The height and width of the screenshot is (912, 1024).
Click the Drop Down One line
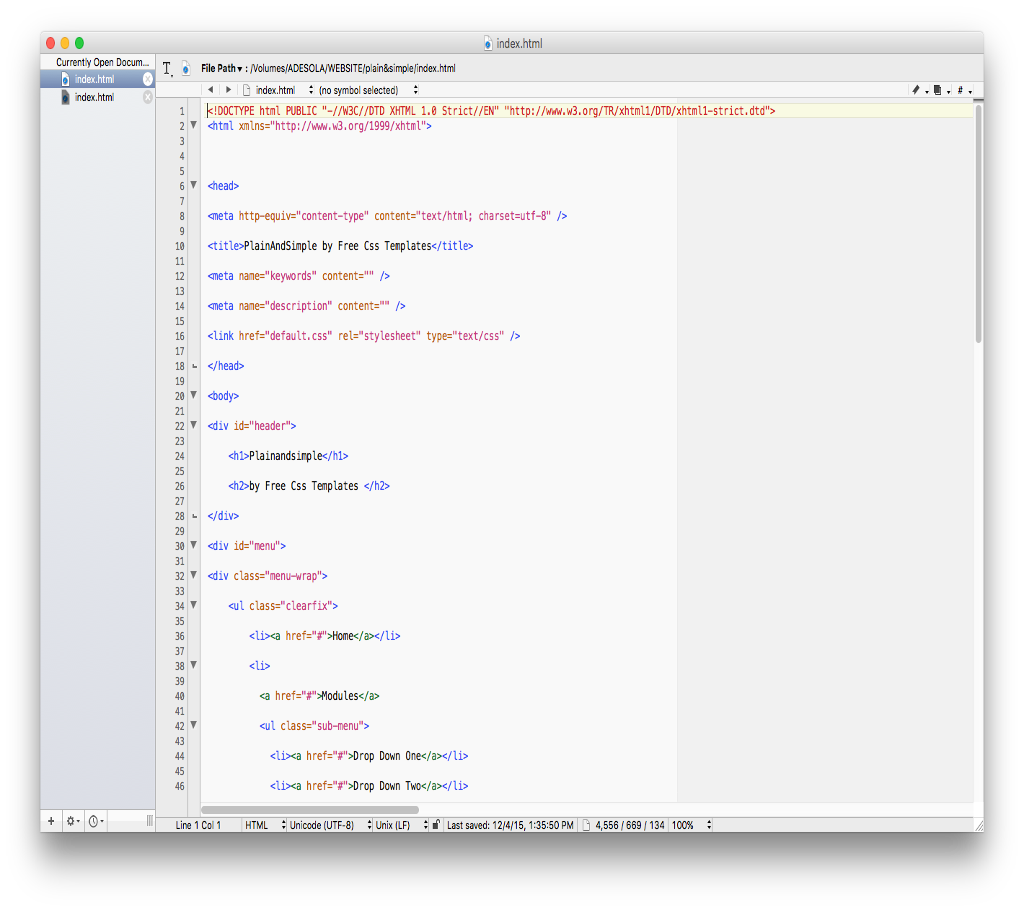point(369,757)
